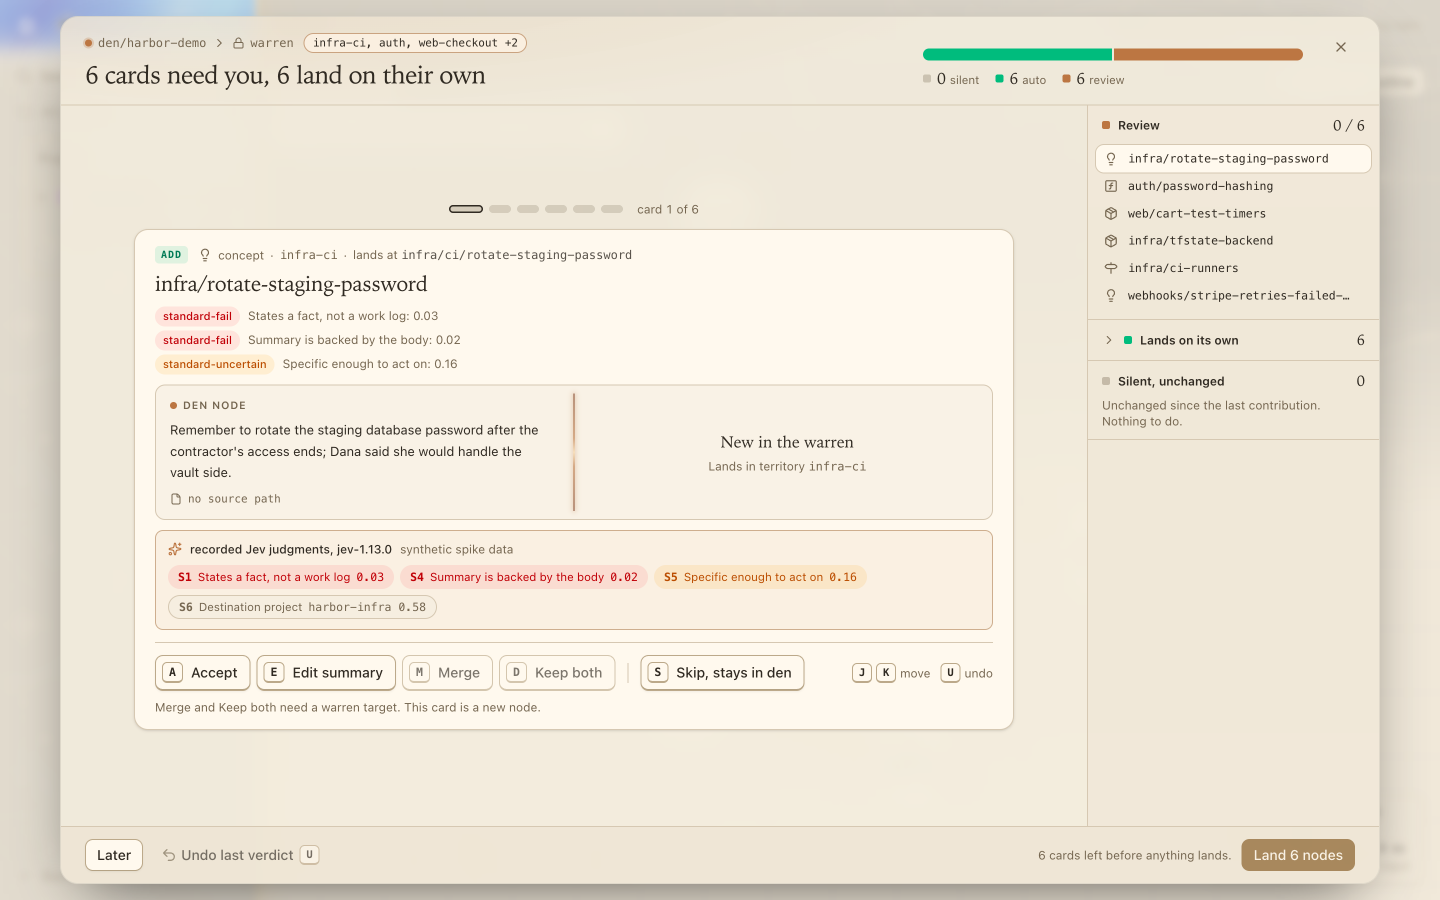The height and width of the screenshot is (900, 1440).
Task: Jump to card 3 pagination pill
Action: 528,209
